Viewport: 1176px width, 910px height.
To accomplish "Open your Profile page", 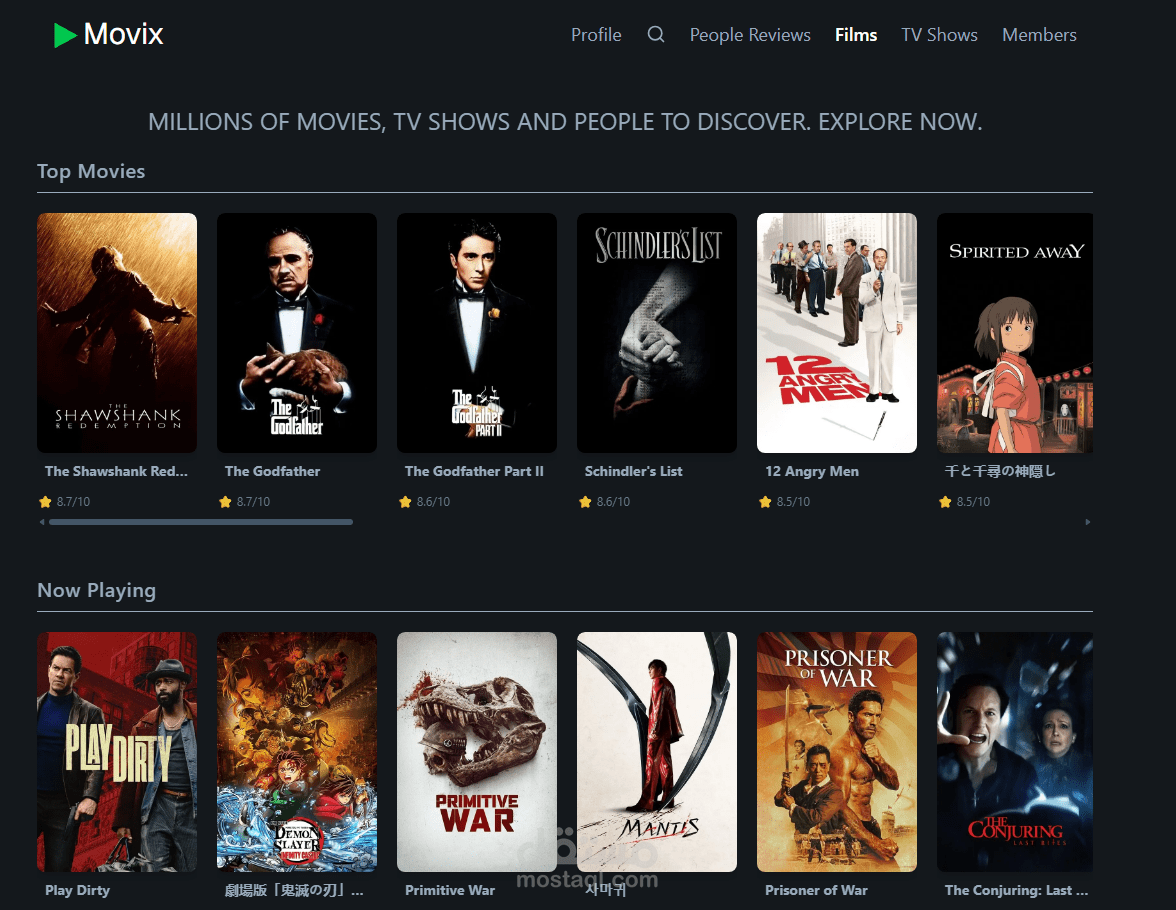I will 596,34.
